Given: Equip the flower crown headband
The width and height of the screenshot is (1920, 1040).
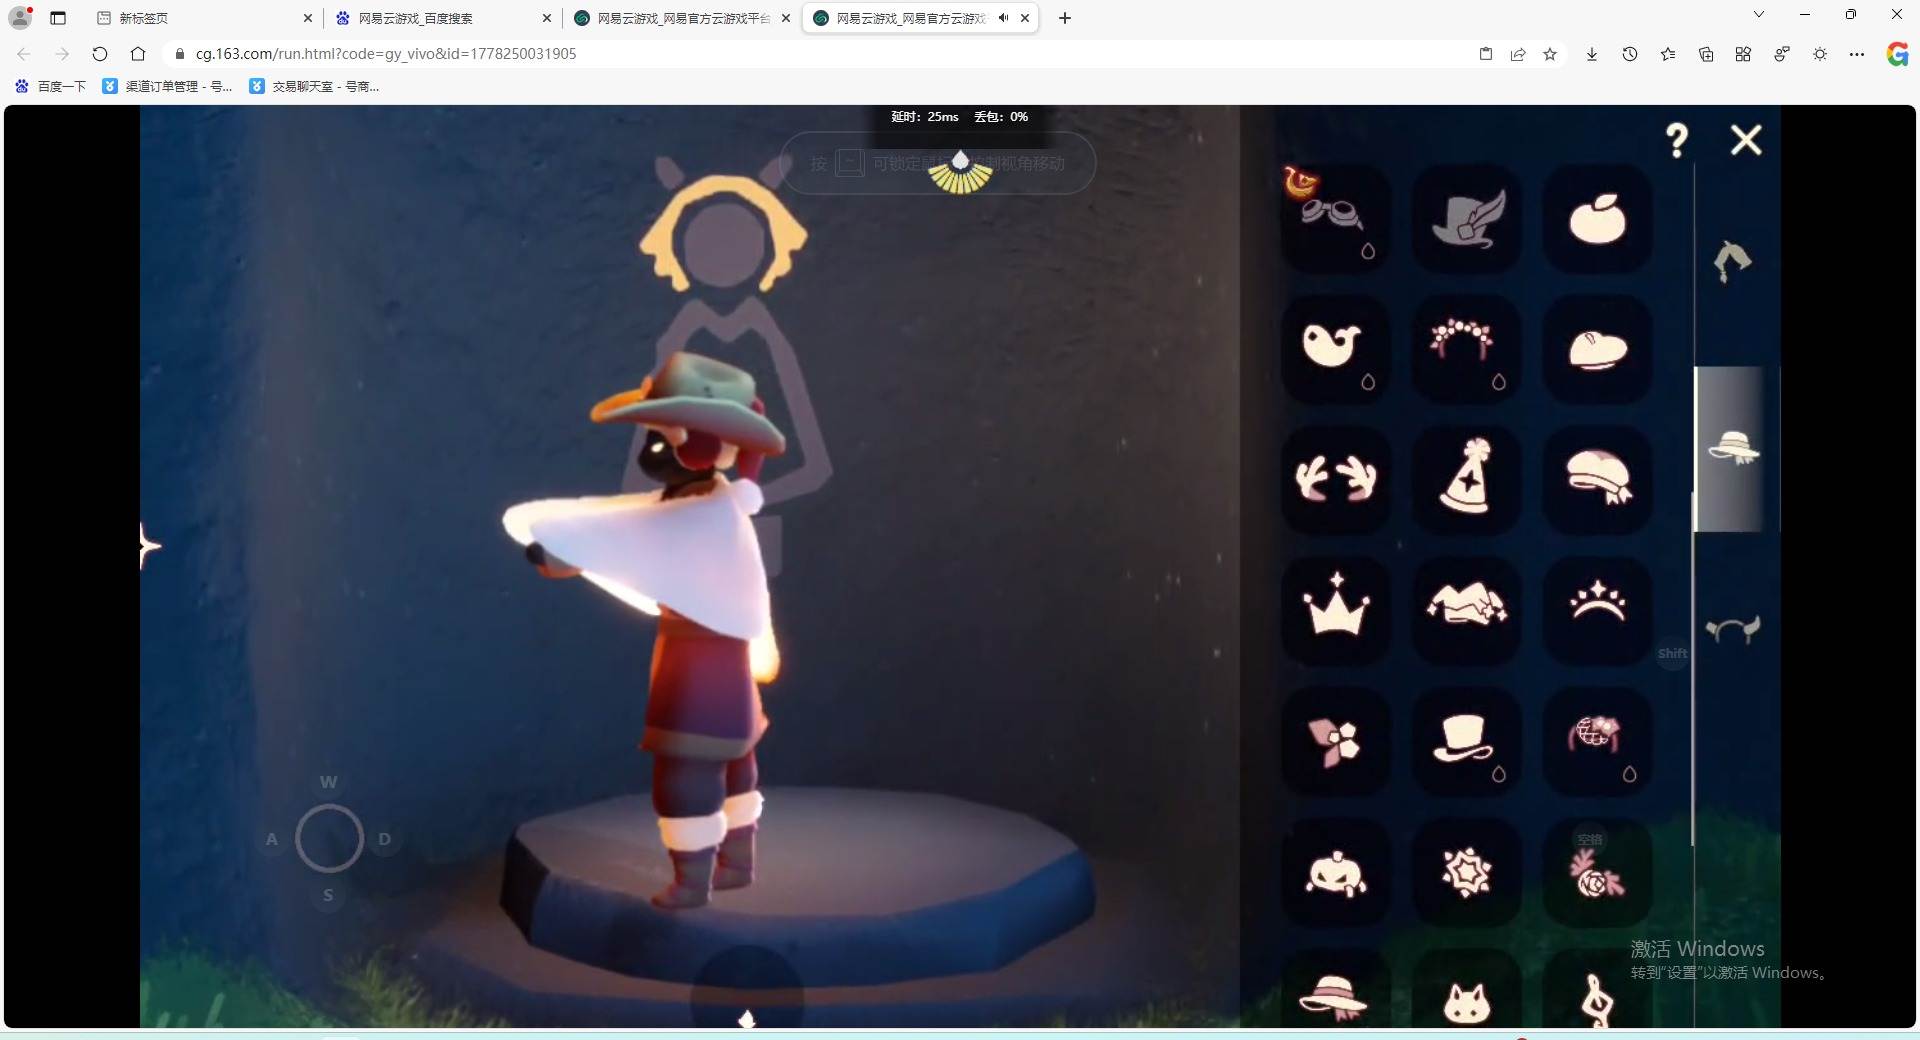Looking at the screenshot, I should click(1466, 349).
